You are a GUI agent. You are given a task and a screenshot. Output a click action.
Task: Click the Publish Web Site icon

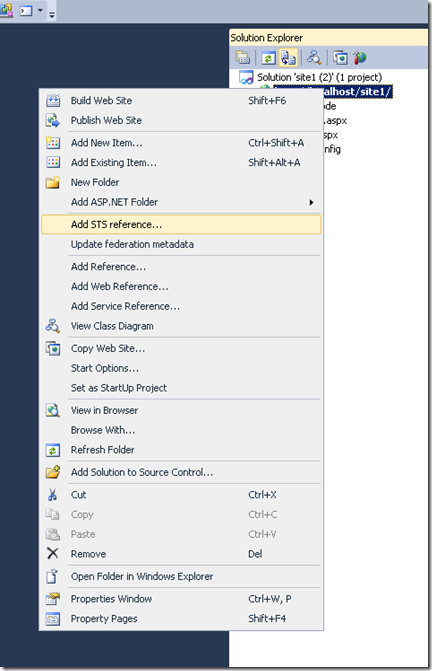tap(53, 120)
